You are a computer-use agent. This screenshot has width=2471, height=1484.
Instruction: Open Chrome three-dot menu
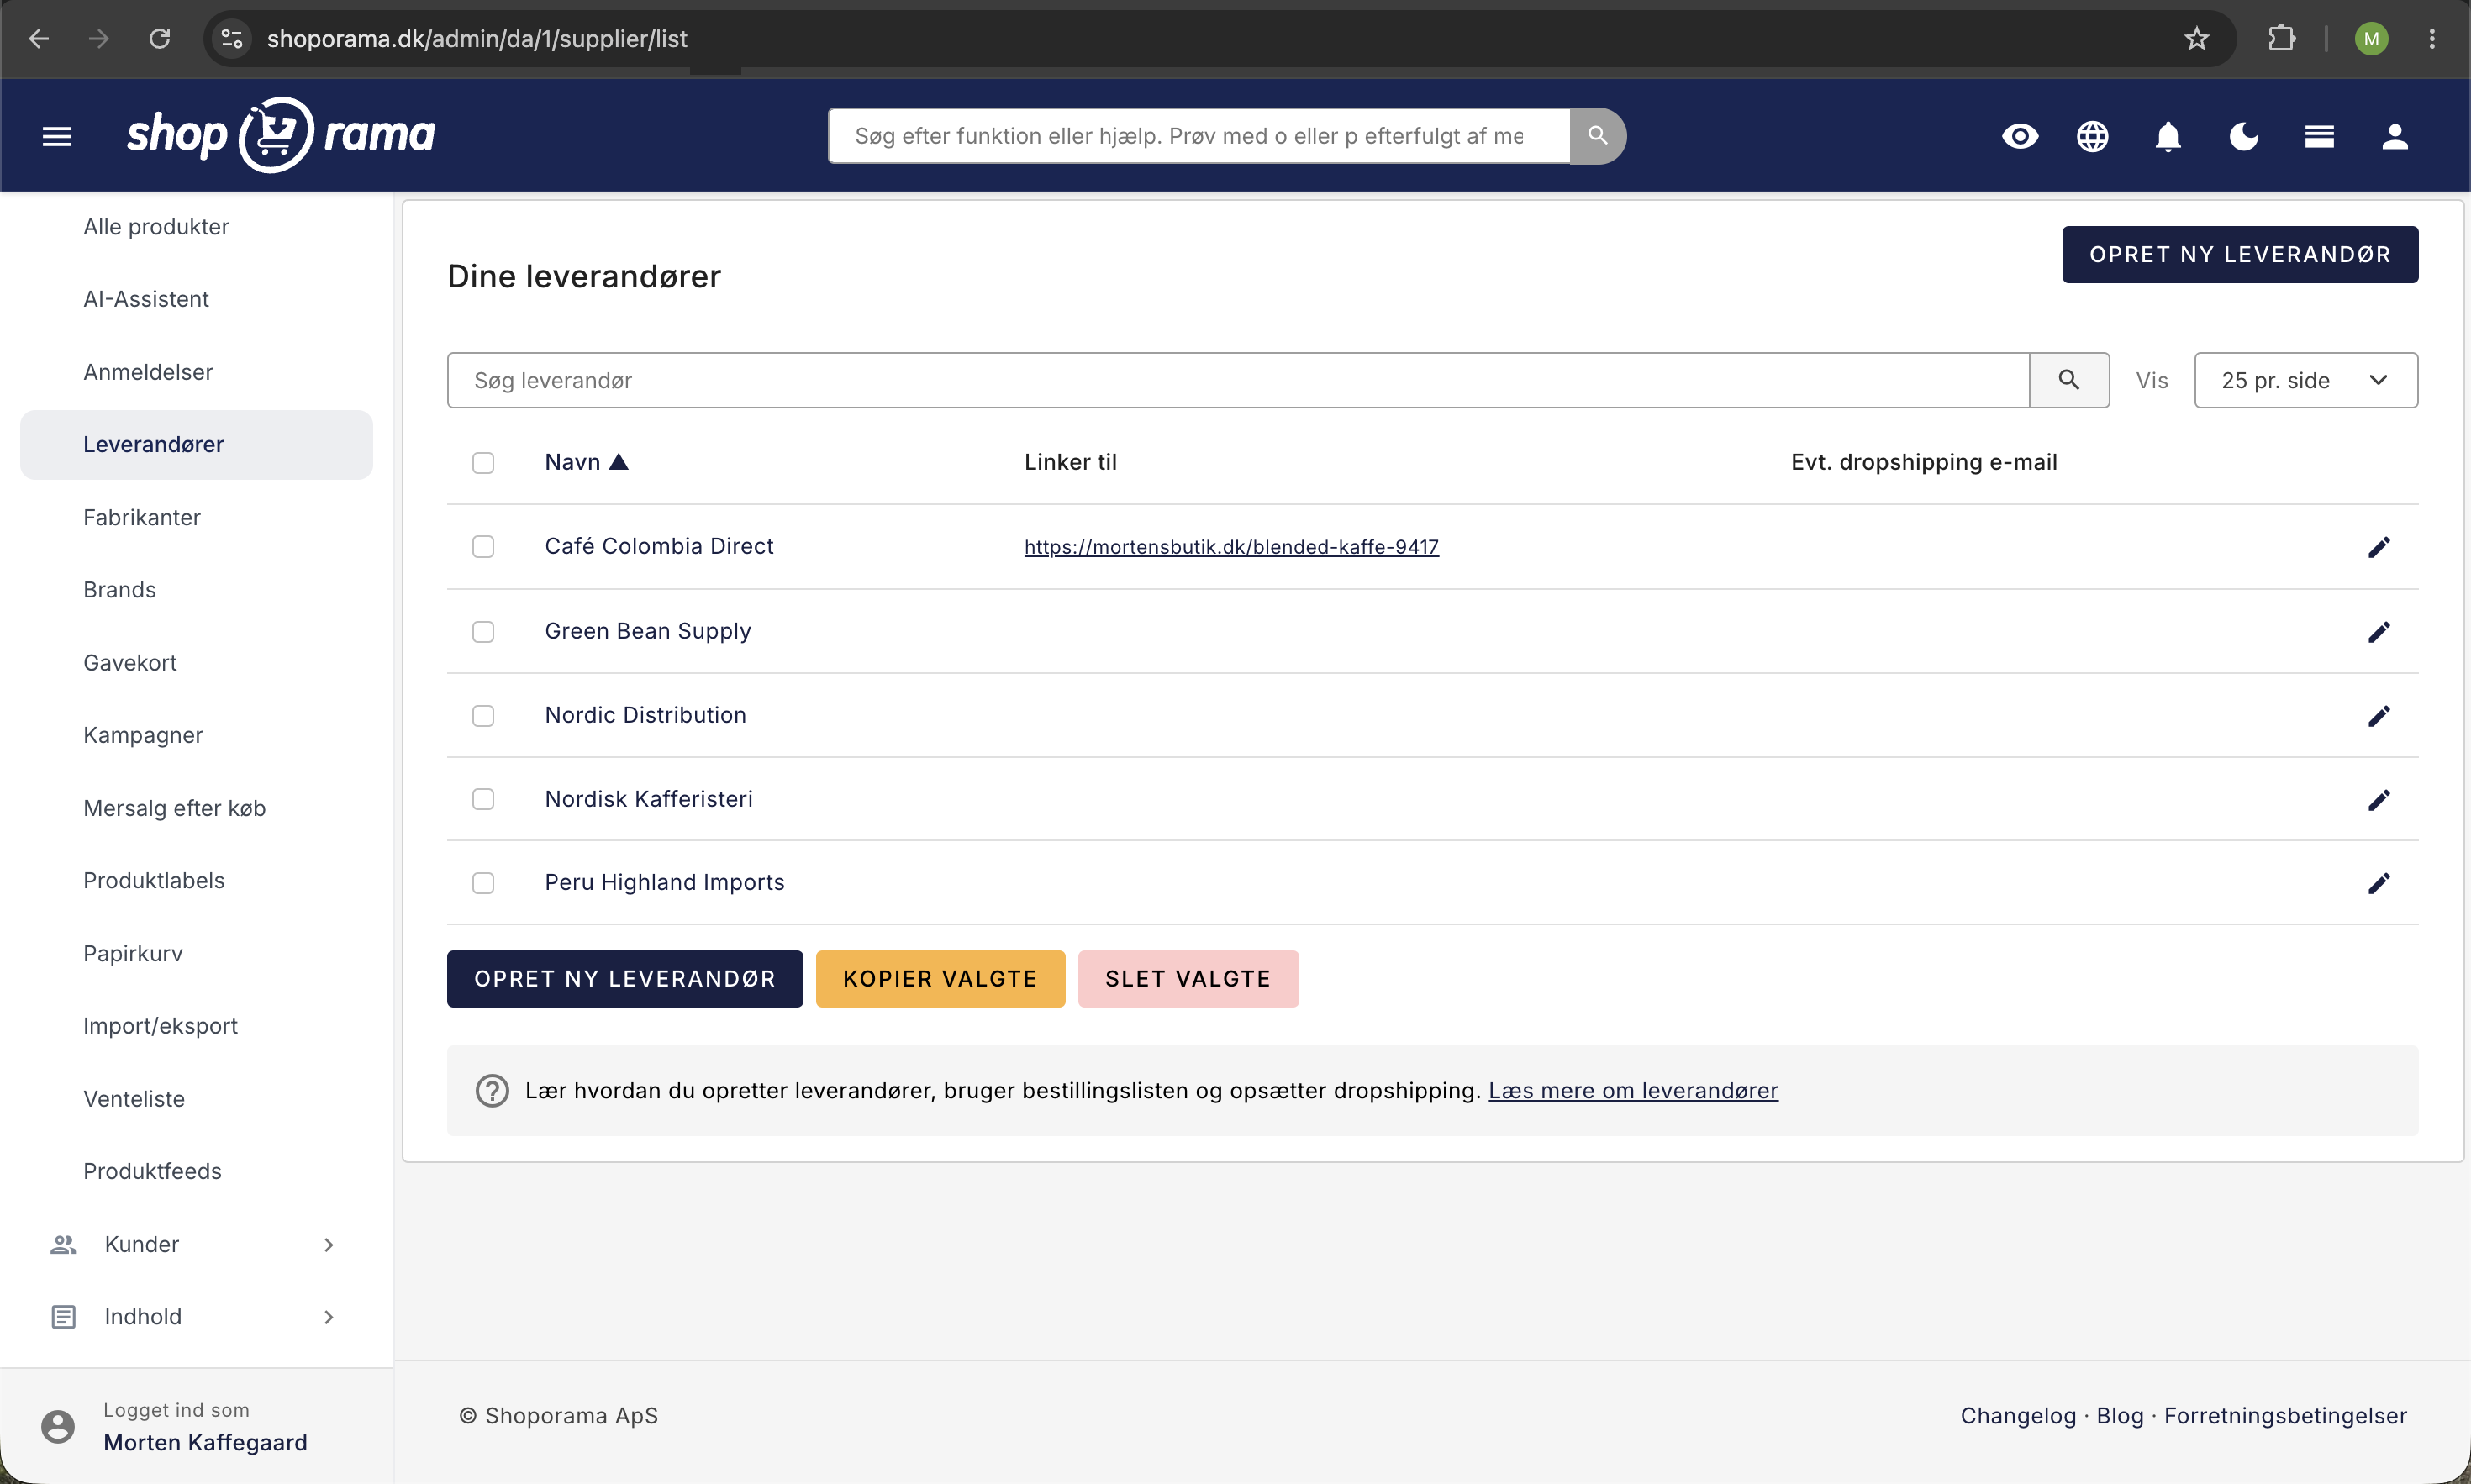(2432, 39)
